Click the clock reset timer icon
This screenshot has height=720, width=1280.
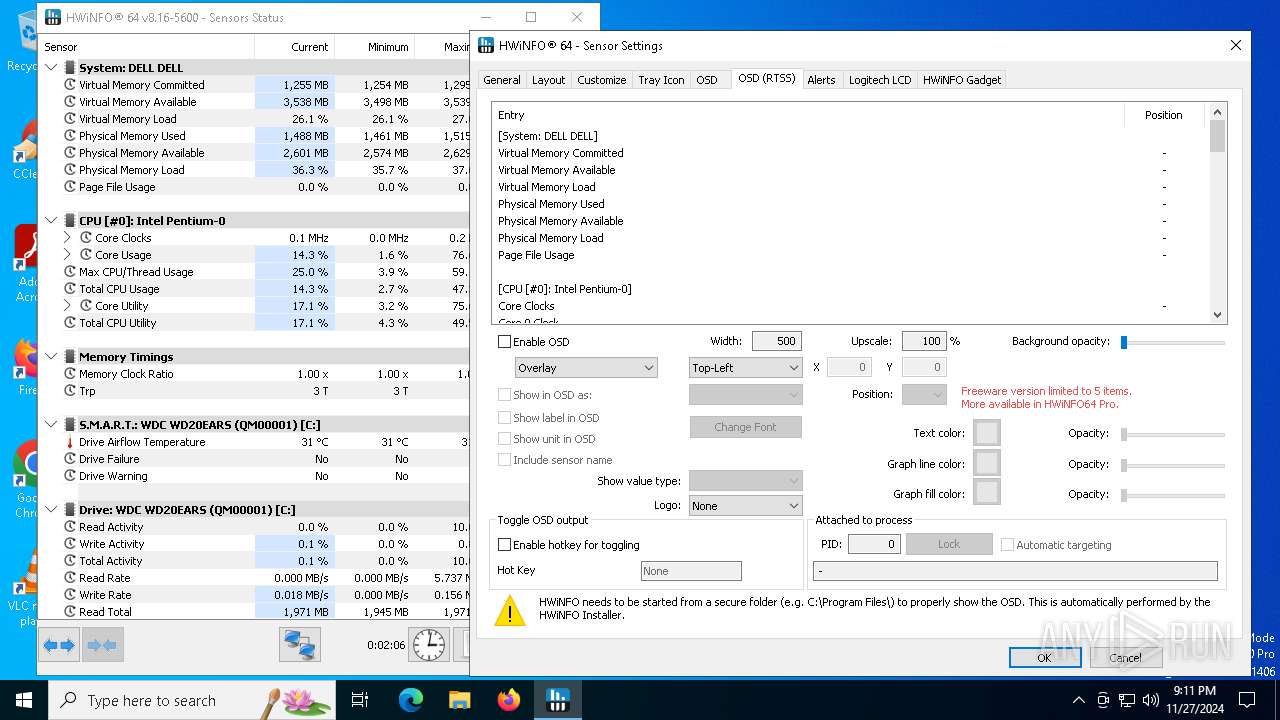430,645
